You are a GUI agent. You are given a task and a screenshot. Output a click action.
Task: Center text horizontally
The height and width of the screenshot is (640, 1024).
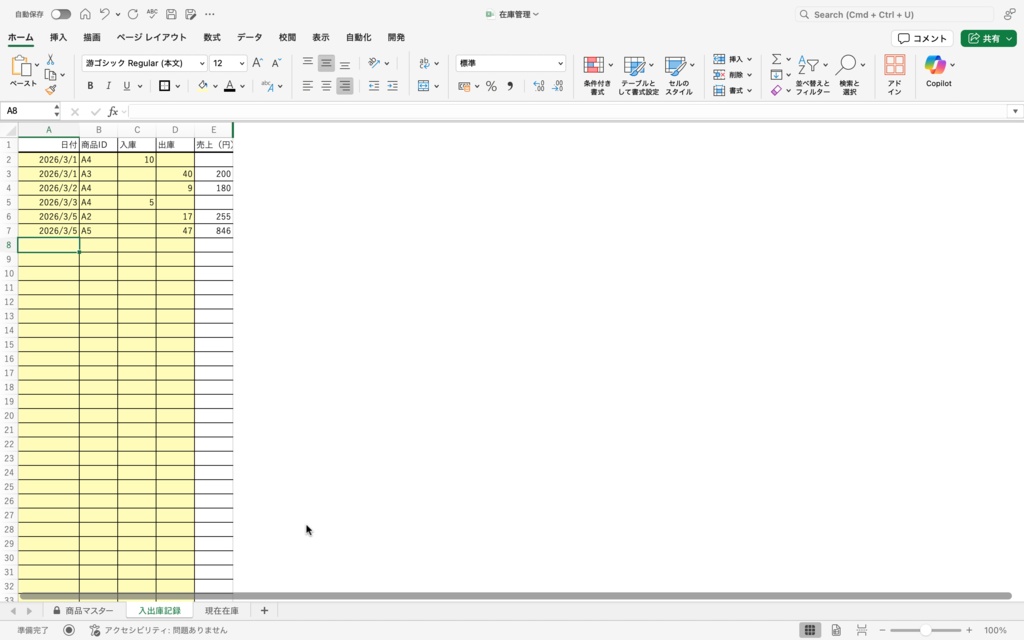326,86
